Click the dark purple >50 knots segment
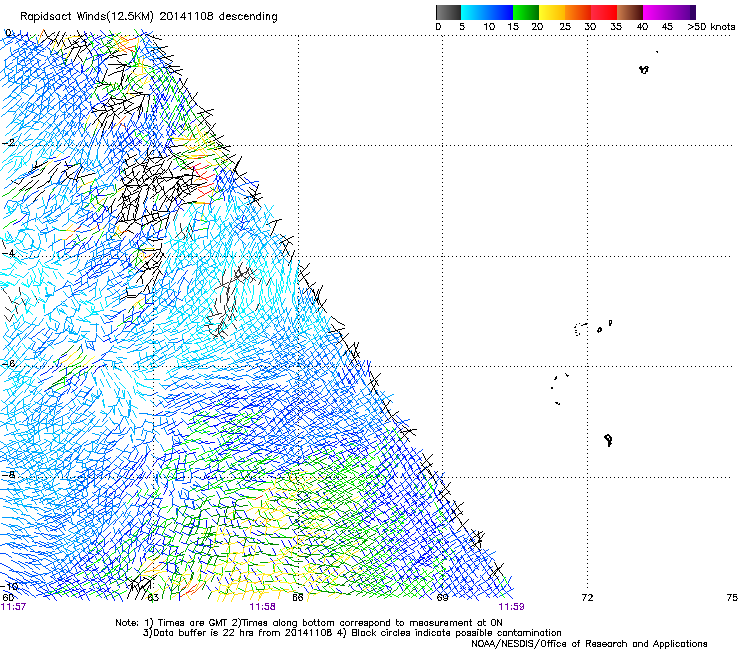Viewport: 740px width, 650px height. pyautogui.click(x=692, y=12)
